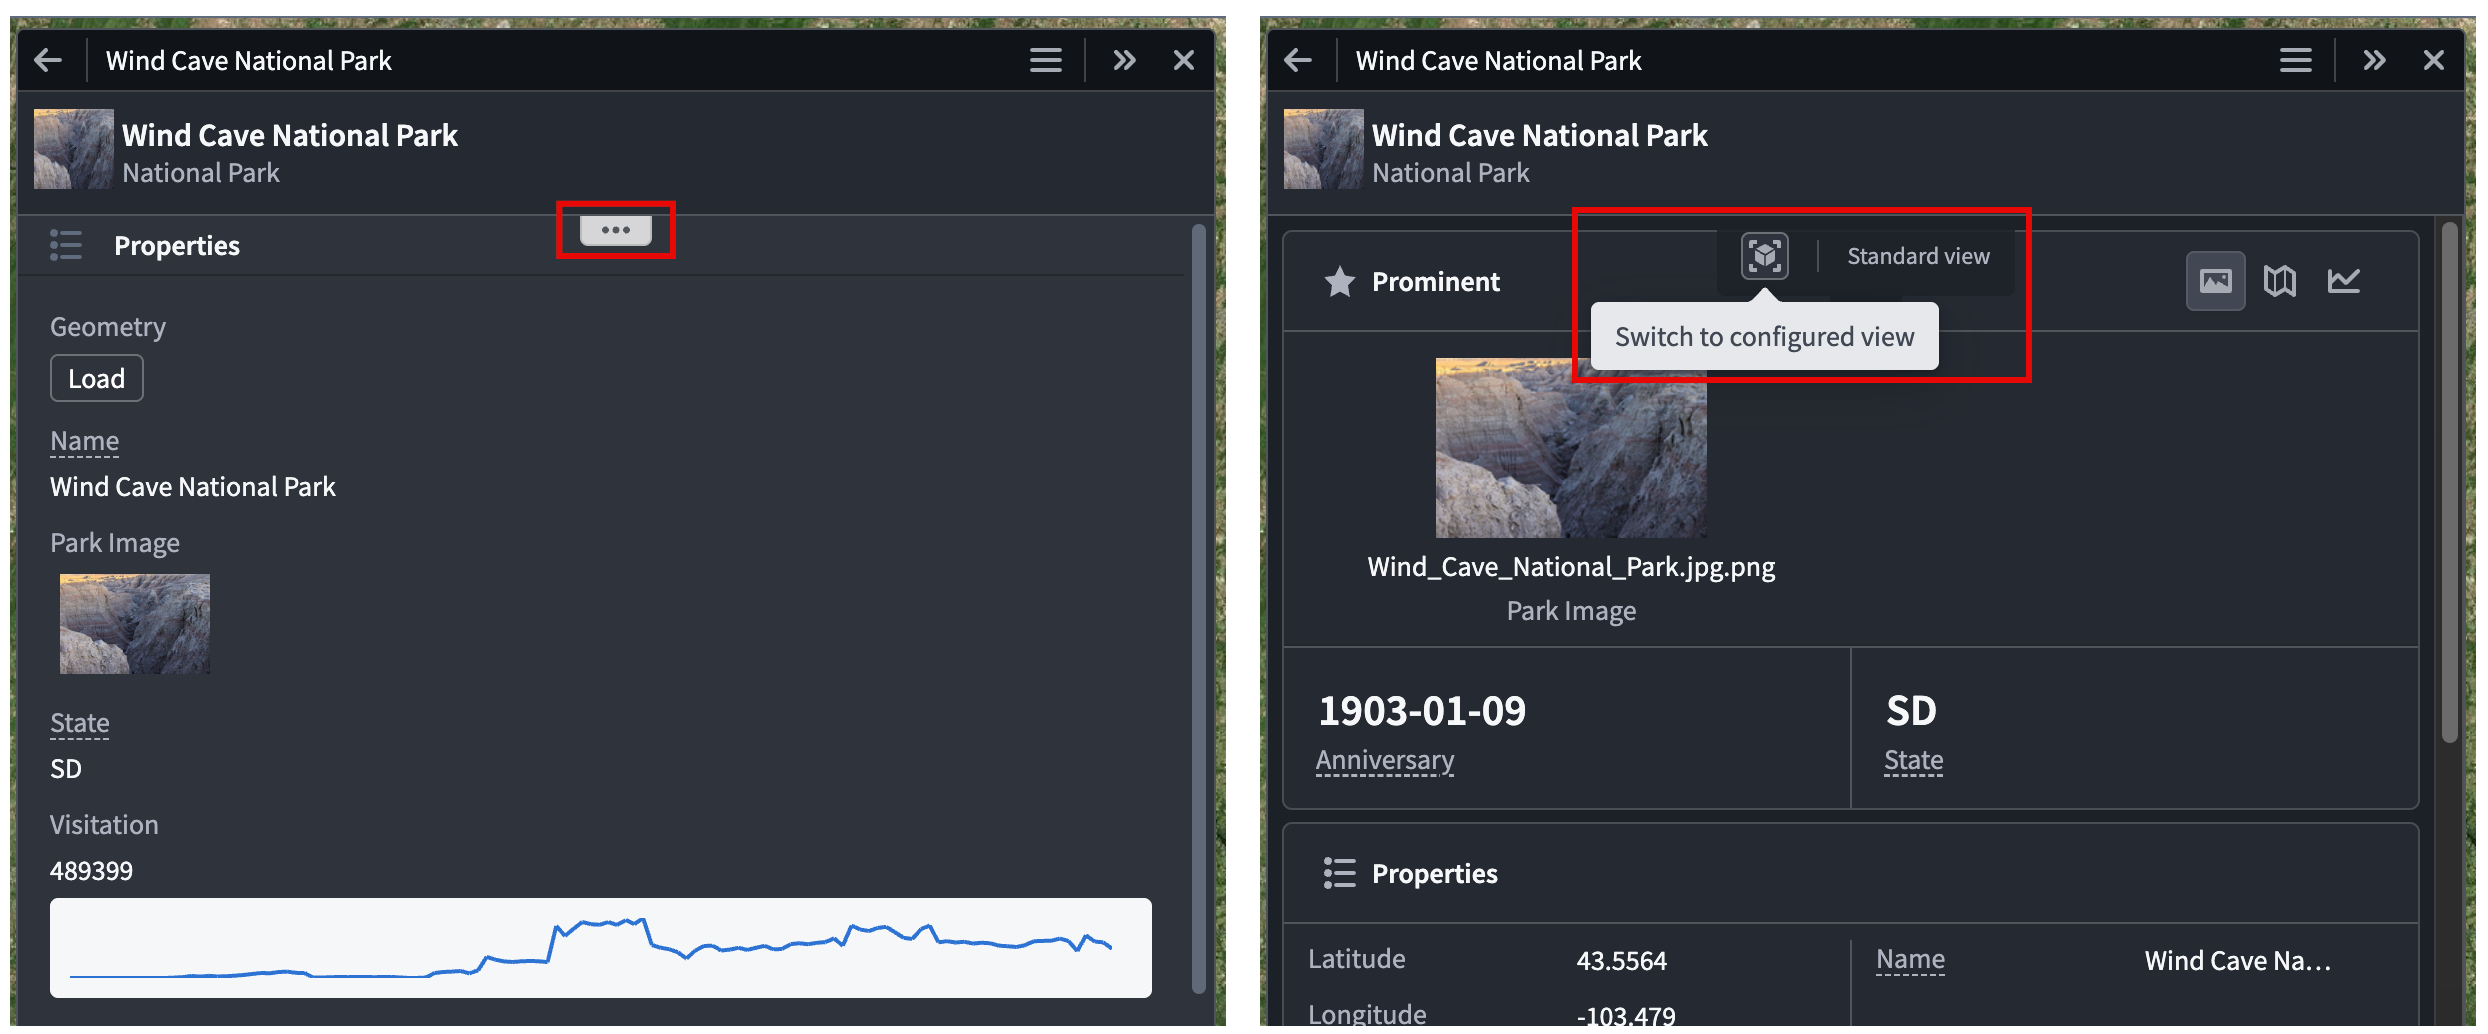Click back arrow in left panel header
Image resolution: width=2488 pixels, height=1034 pixels.
click(48, 60)
